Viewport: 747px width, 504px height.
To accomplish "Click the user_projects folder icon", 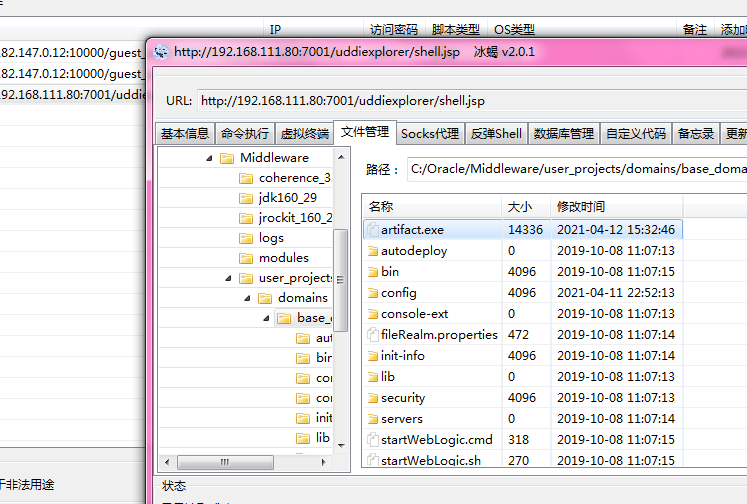I will point(246,278).
